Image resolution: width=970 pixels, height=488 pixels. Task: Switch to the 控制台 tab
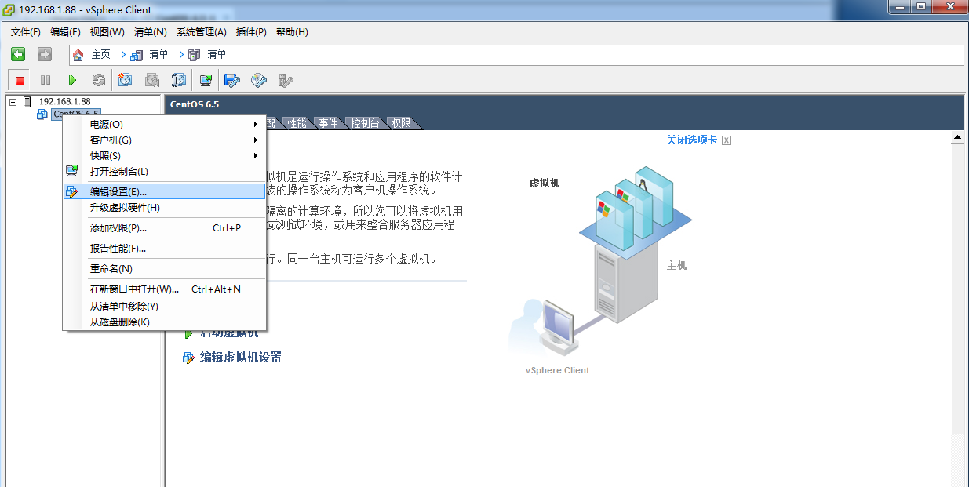pyautogui.click(x=365, y=123)
